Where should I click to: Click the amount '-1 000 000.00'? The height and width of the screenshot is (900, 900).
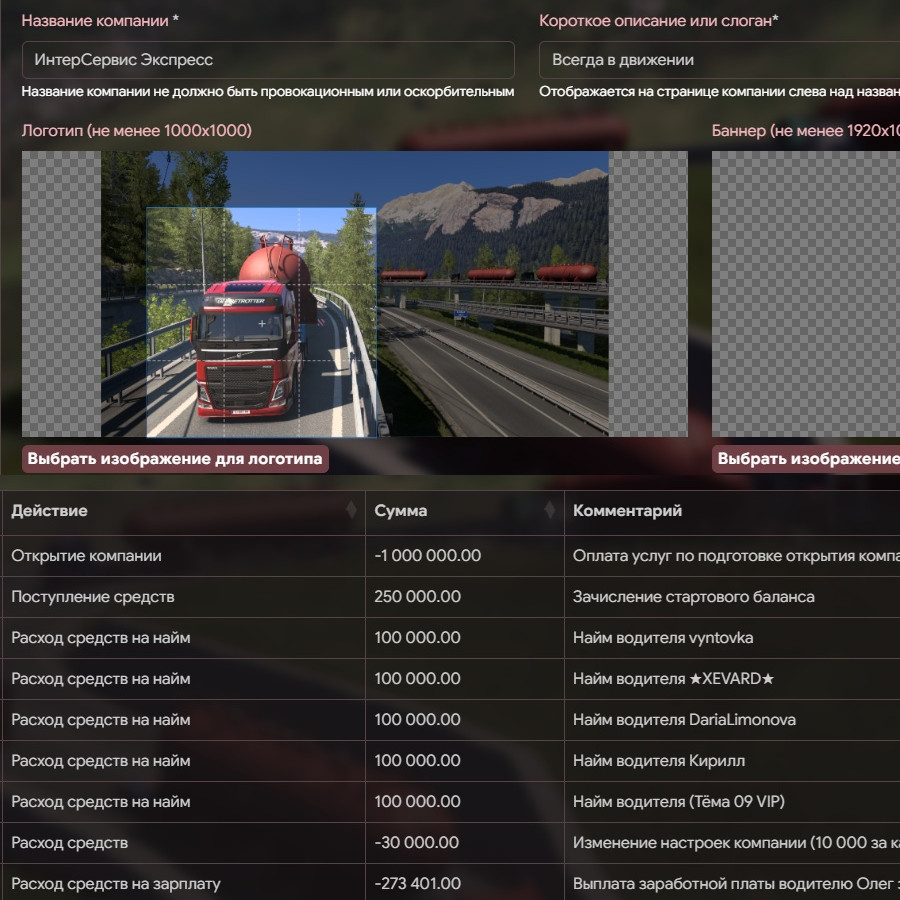[428, 556]
